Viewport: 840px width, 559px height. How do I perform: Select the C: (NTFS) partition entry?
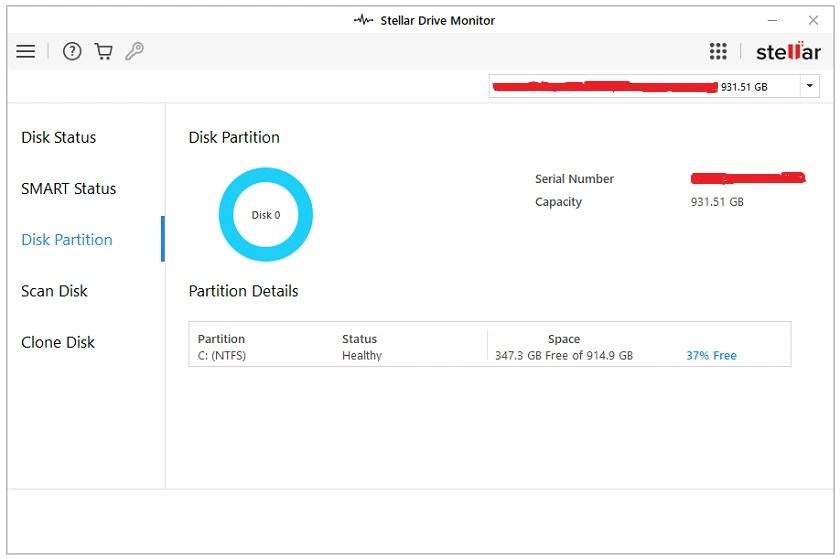pos(222,355)
